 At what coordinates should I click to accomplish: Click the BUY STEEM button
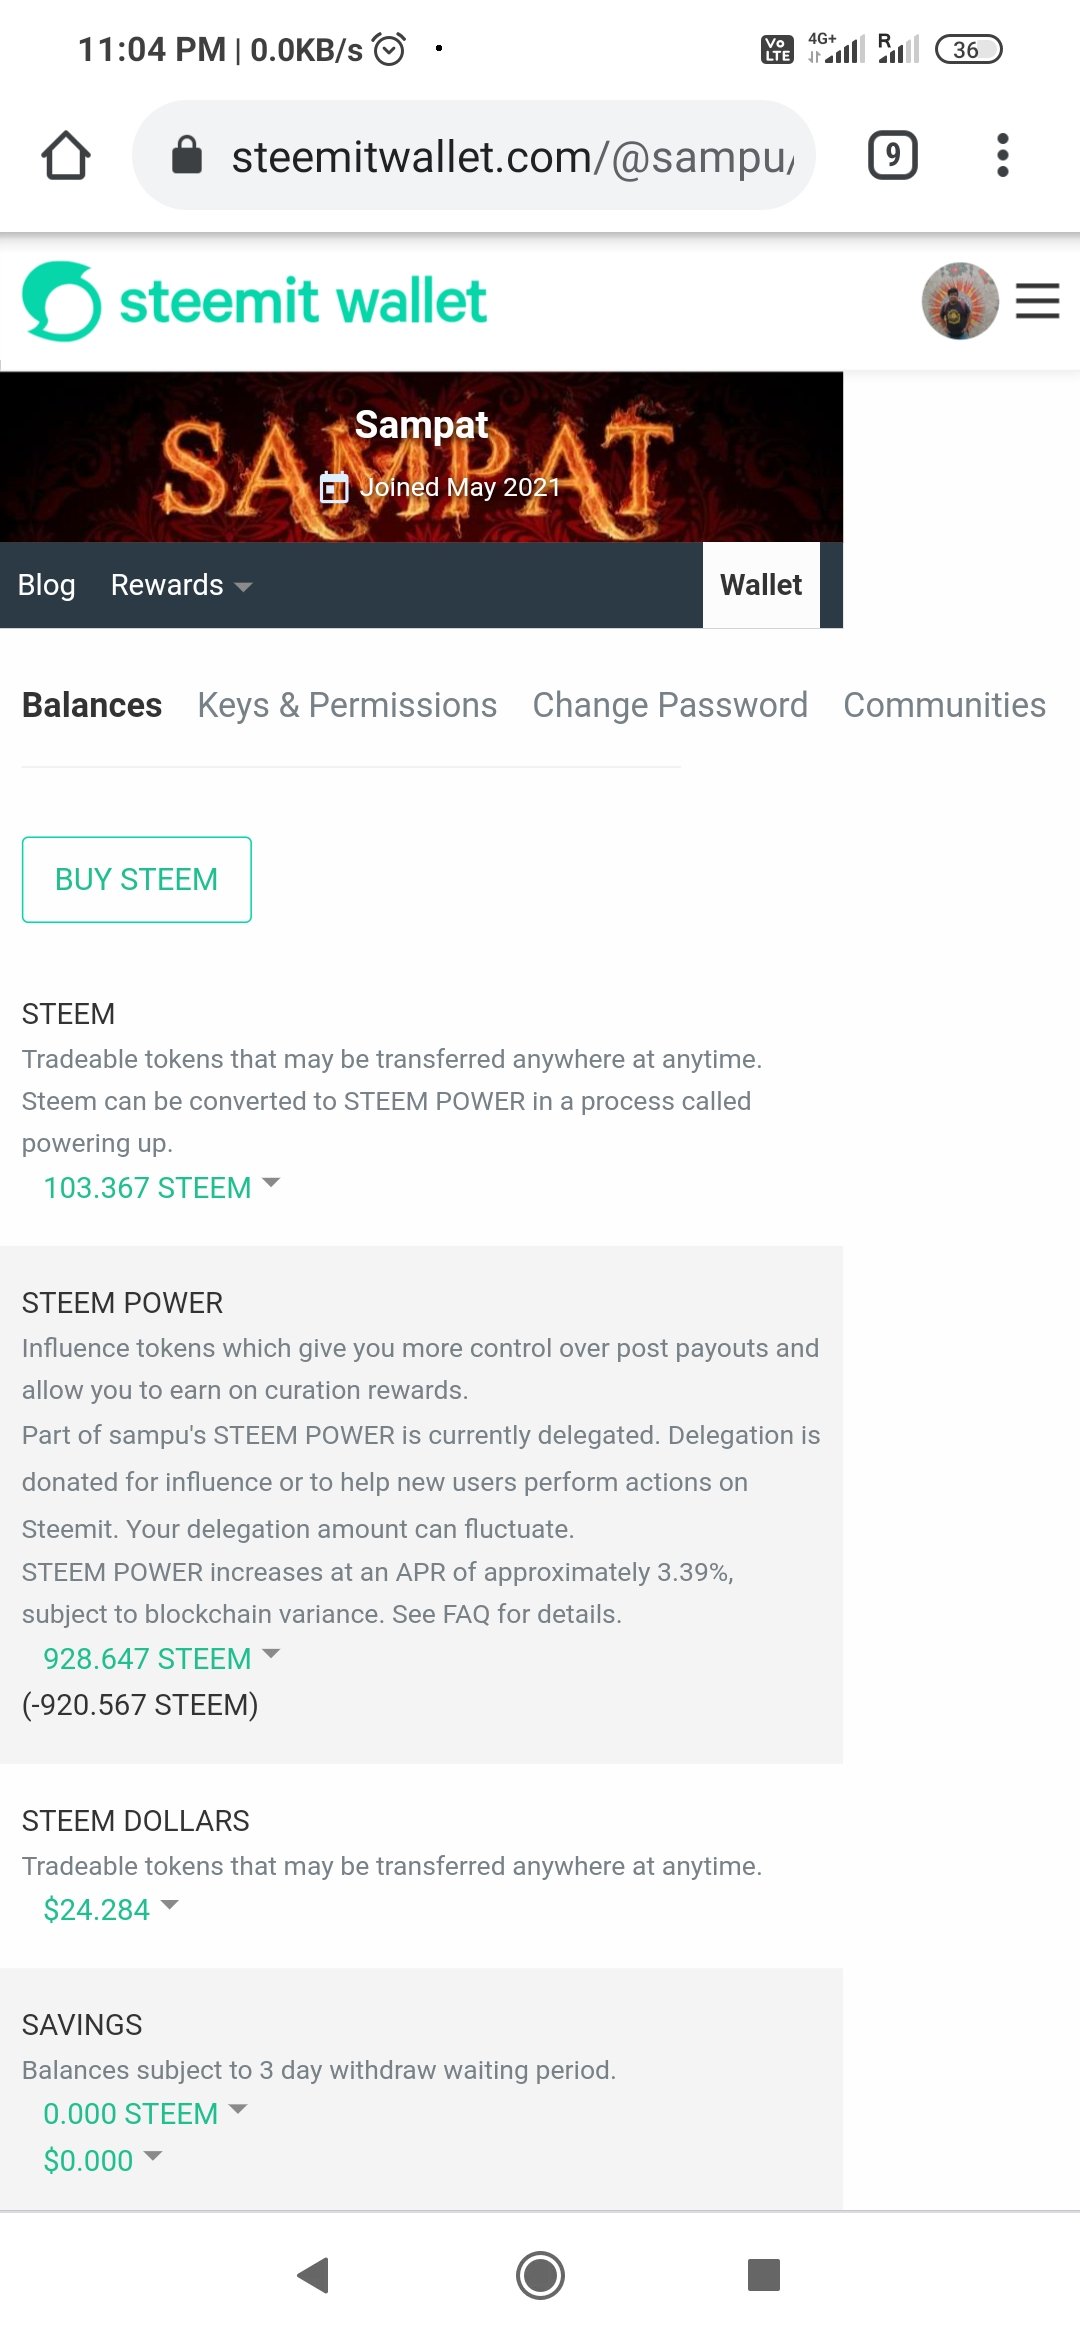click(x=137, y=879)
